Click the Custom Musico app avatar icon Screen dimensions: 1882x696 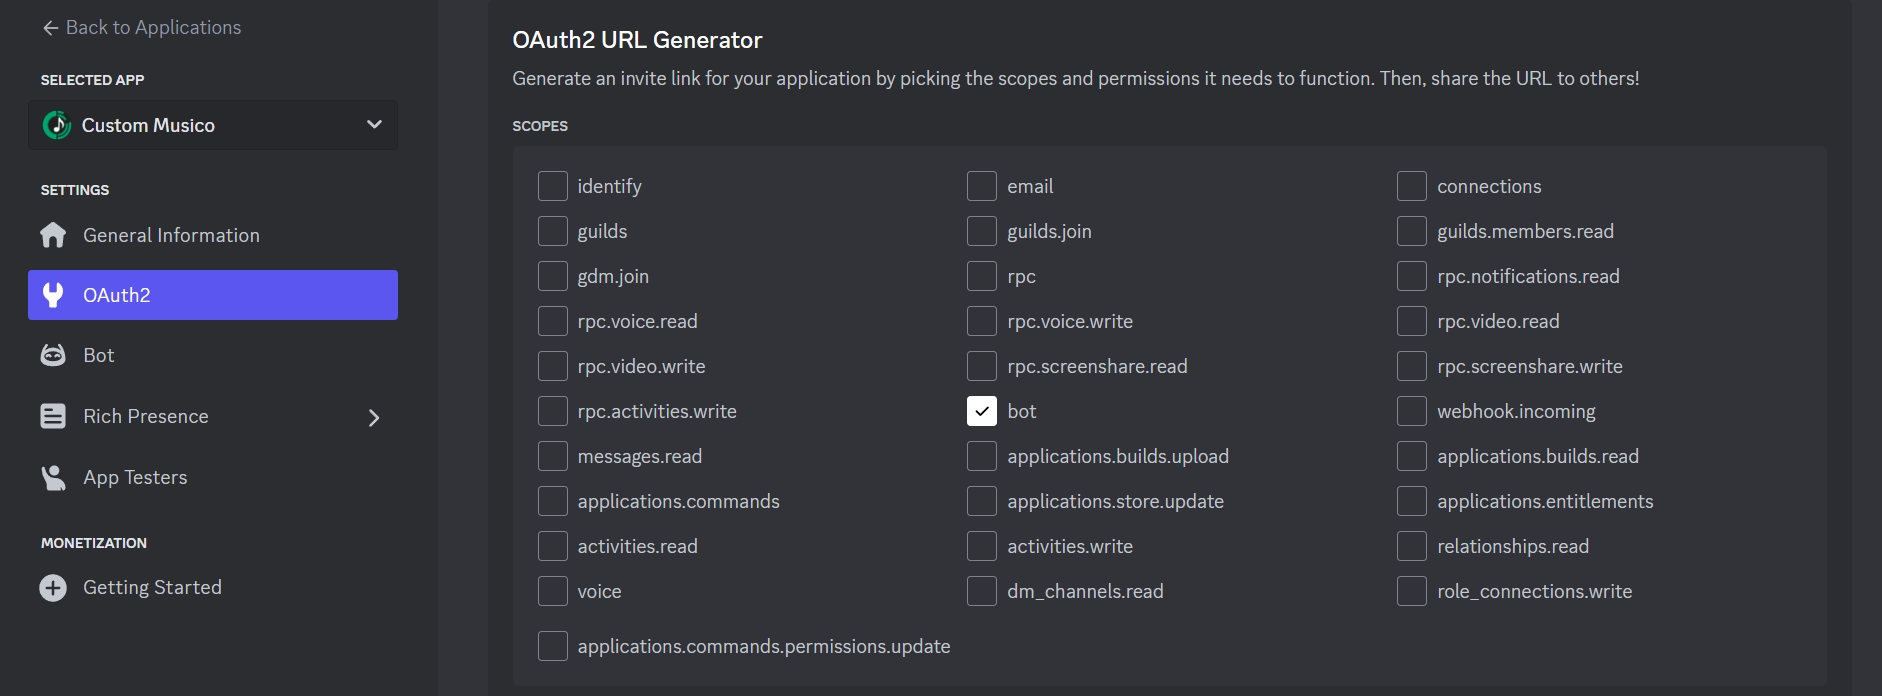pos(57,125)
